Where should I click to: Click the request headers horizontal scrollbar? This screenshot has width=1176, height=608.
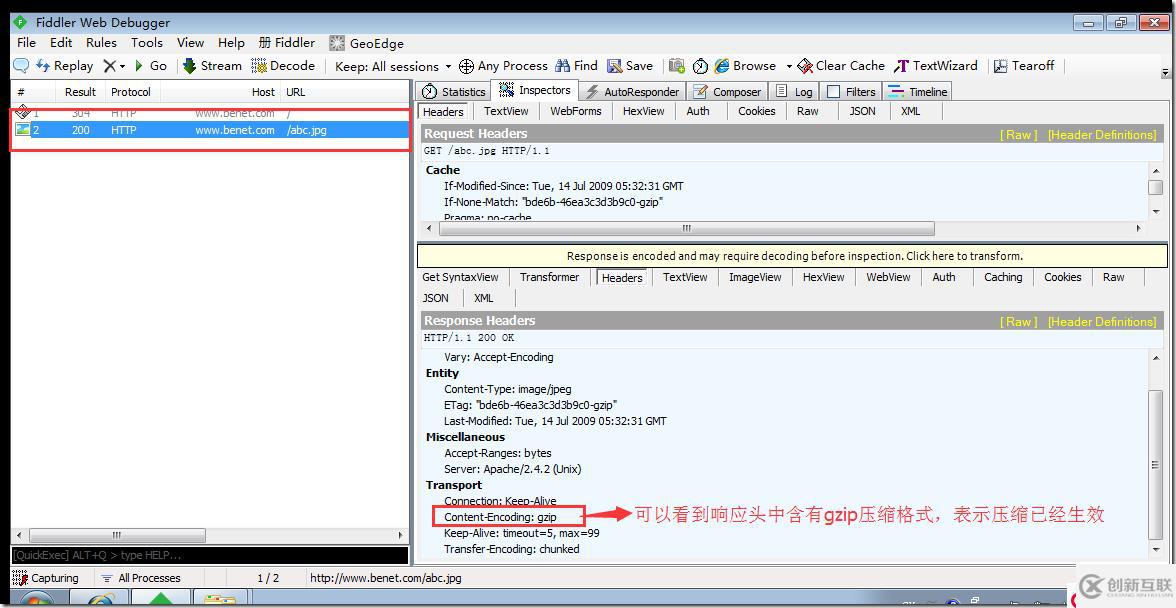tap(686, 228)
